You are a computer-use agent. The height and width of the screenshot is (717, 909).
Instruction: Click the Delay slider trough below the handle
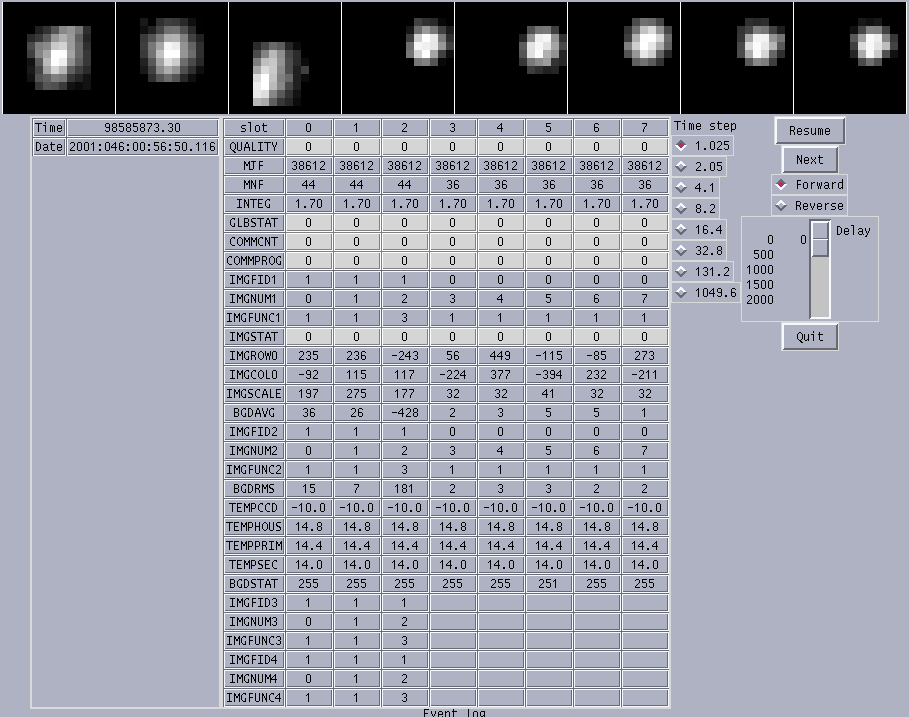[x=820, y=286]
